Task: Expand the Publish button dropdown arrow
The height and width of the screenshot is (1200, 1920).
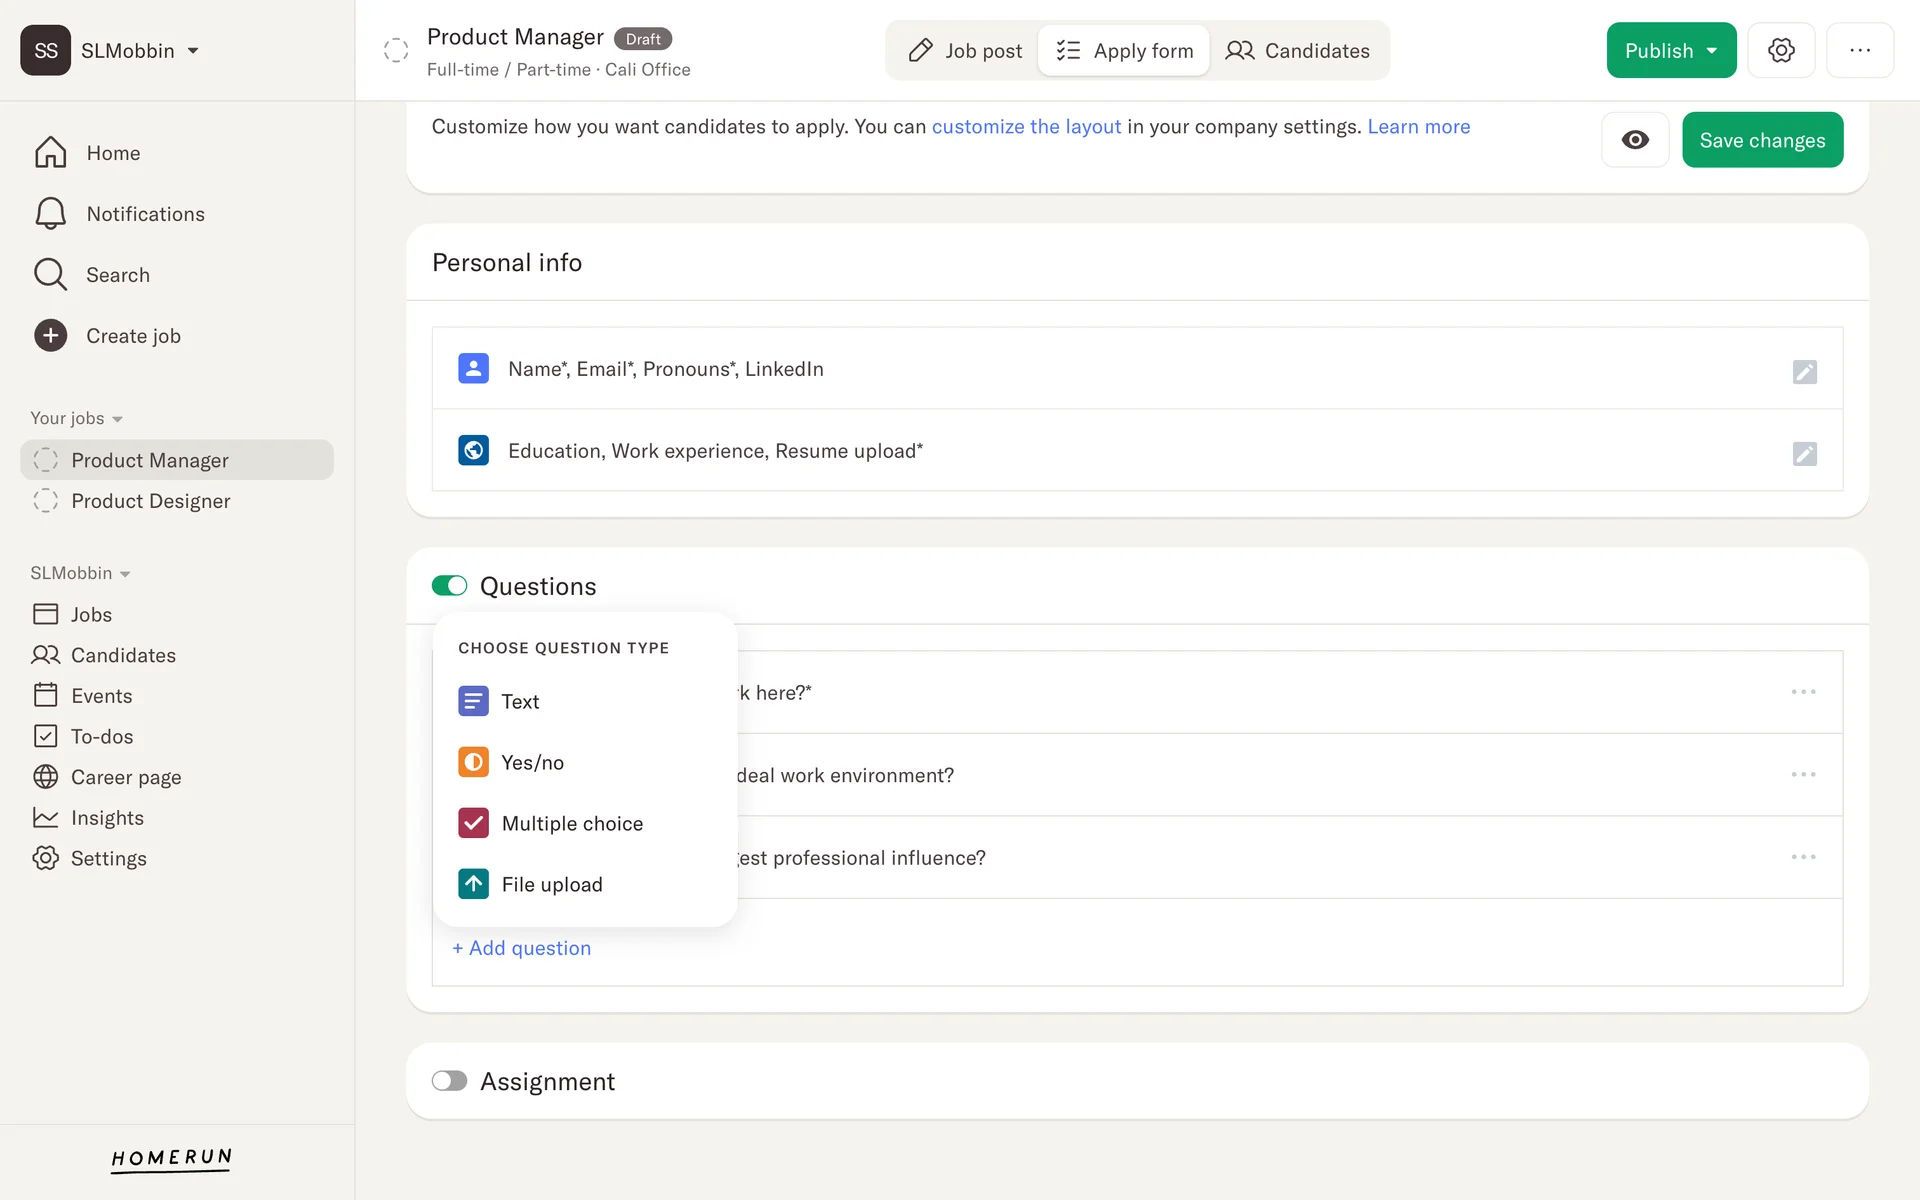Action: pos(1712,51)
